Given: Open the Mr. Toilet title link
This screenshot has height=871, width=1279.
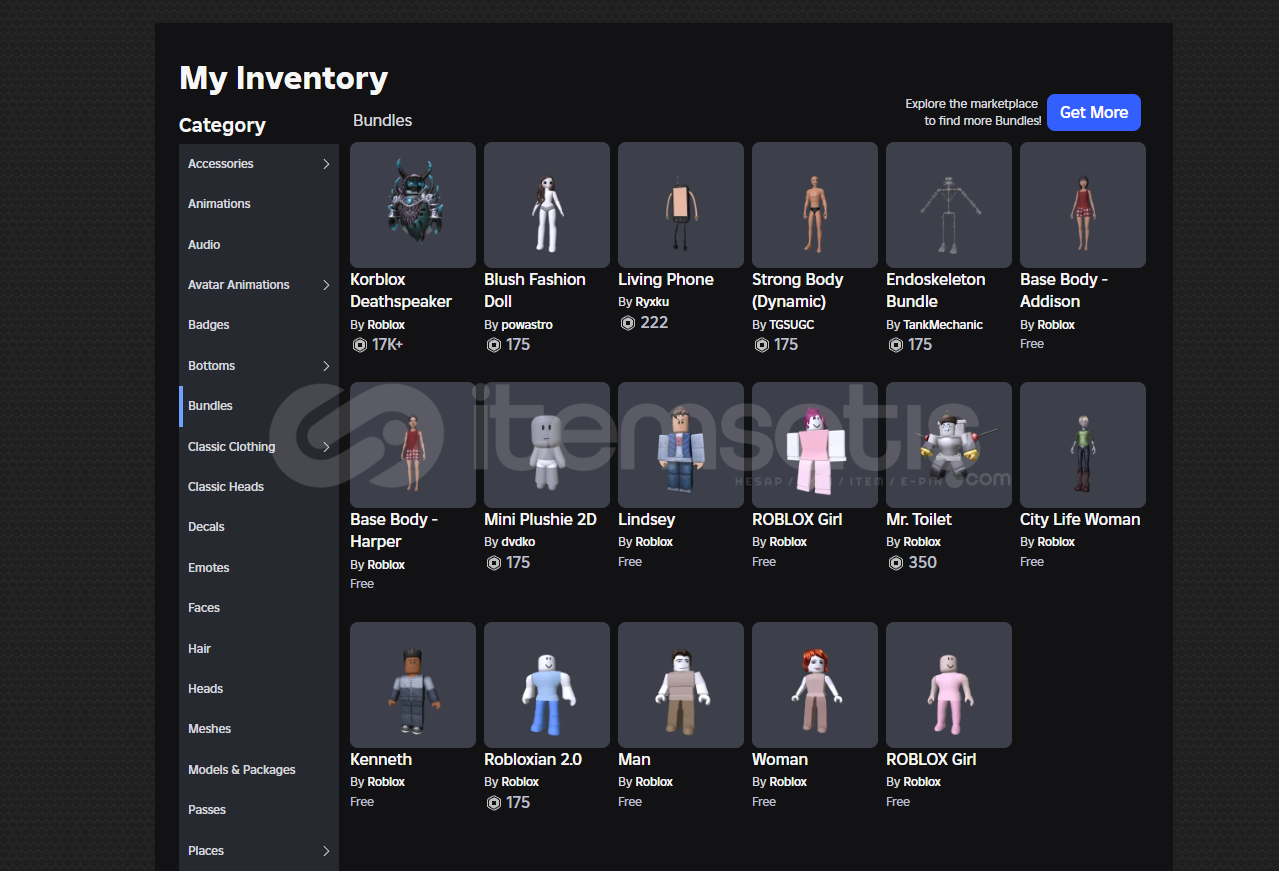Looking at the screenshot, I should tap(919, 520).
